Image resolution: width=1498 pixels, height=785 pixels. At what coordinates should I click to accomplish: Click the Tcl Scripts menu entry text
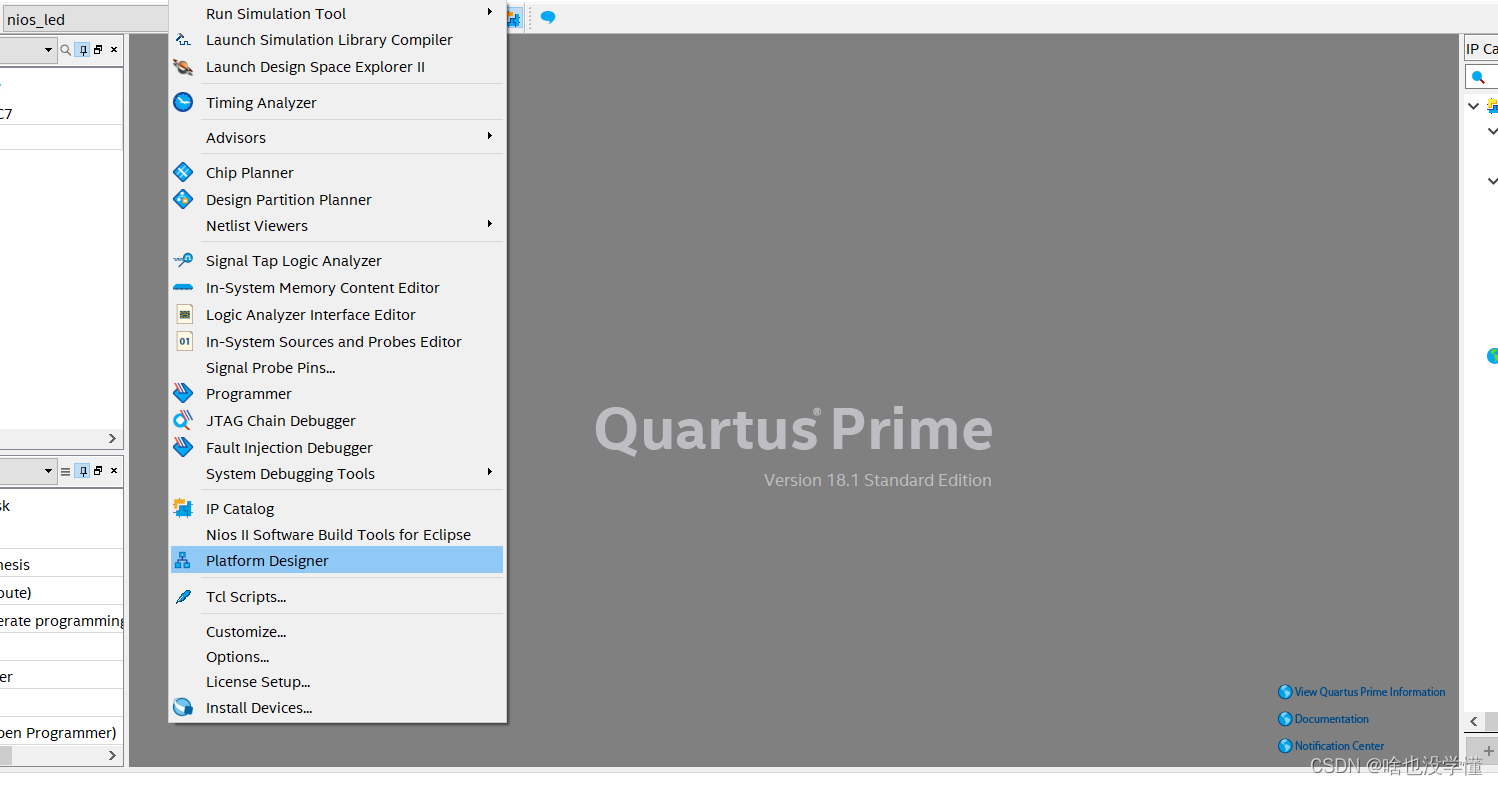pos(246,596)
